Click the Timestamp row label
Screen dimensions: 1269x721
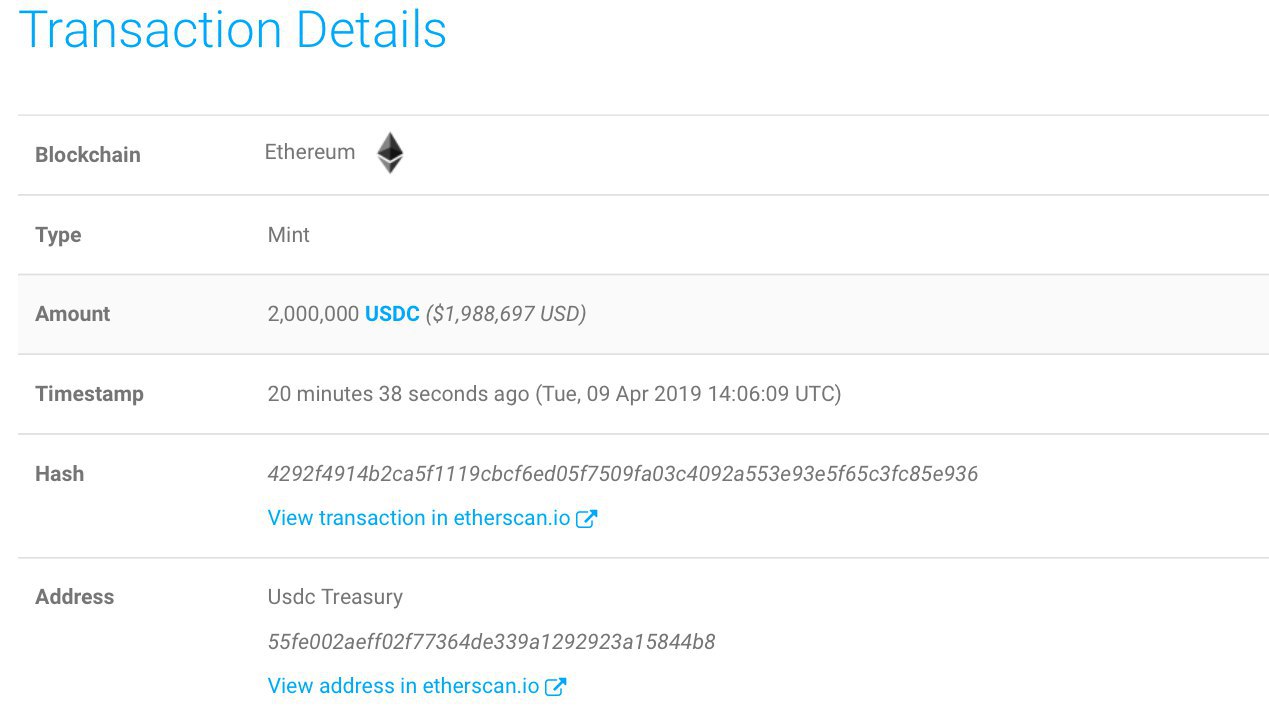coord(89,394)
